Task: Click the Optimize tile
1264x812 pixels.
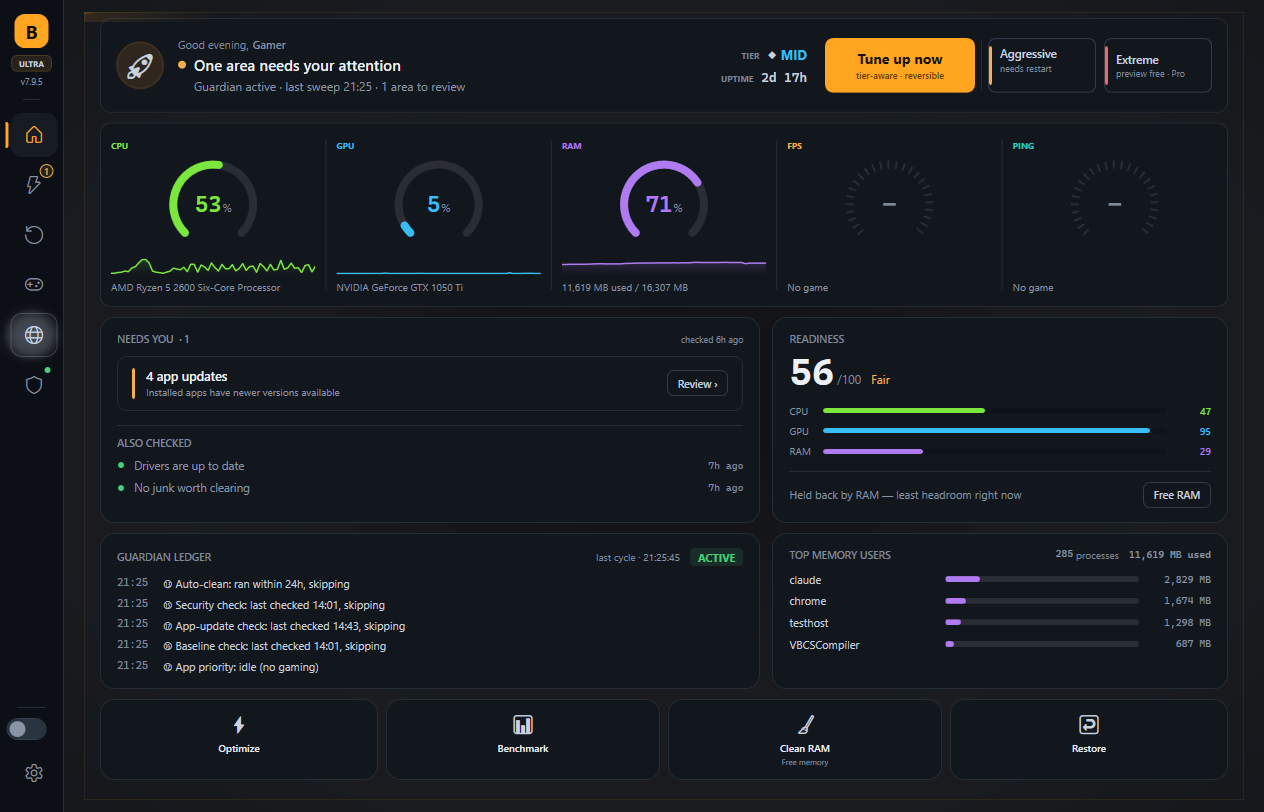Action: click(239, 739)
